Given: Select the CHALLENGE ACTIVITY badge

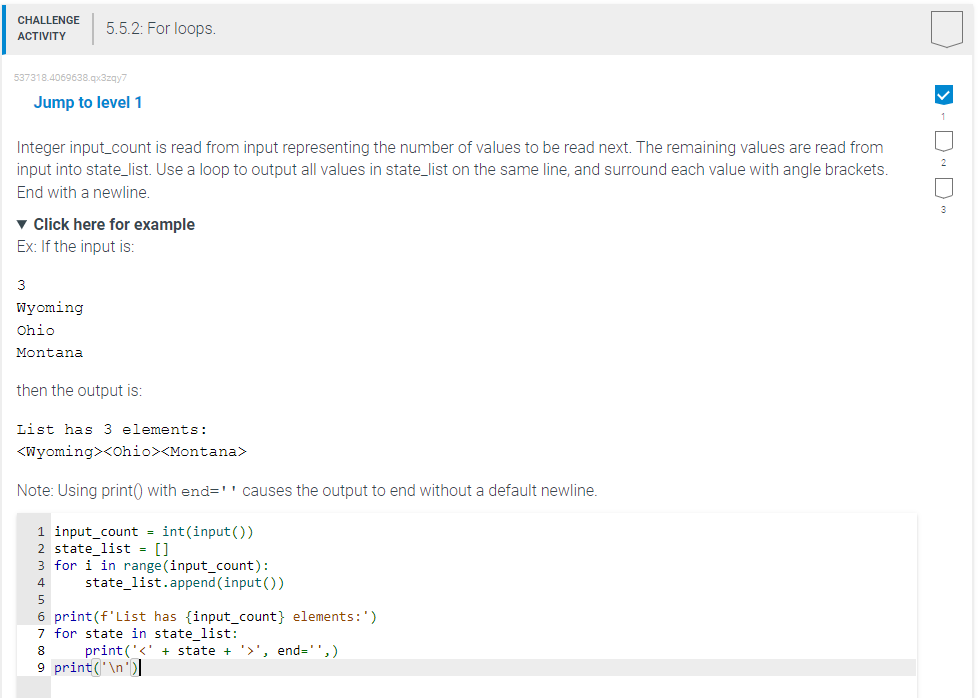Looking at the screenshot, I should point(48,27).
